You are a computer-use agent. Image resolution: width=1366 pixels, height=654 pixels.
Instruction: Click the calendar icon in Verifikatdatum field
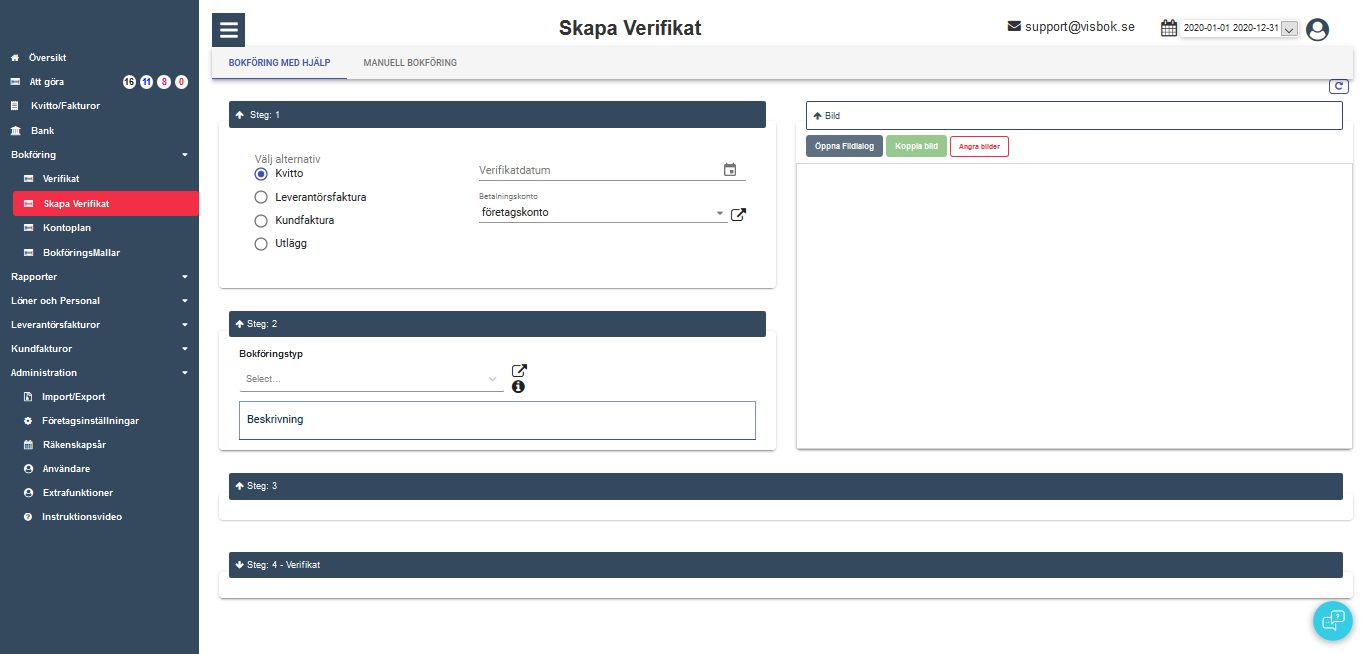click(x=730, y=170)
